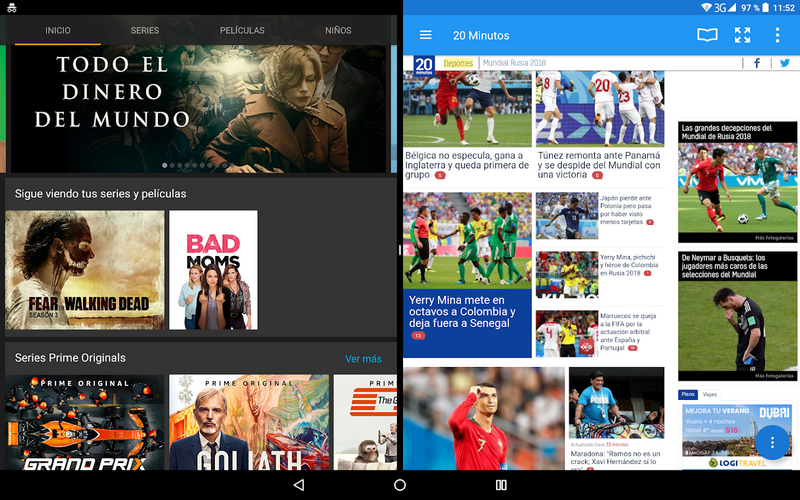Tap the signal strength status icon
Viewport: 800px width, 500px height.
pos(732,7)
